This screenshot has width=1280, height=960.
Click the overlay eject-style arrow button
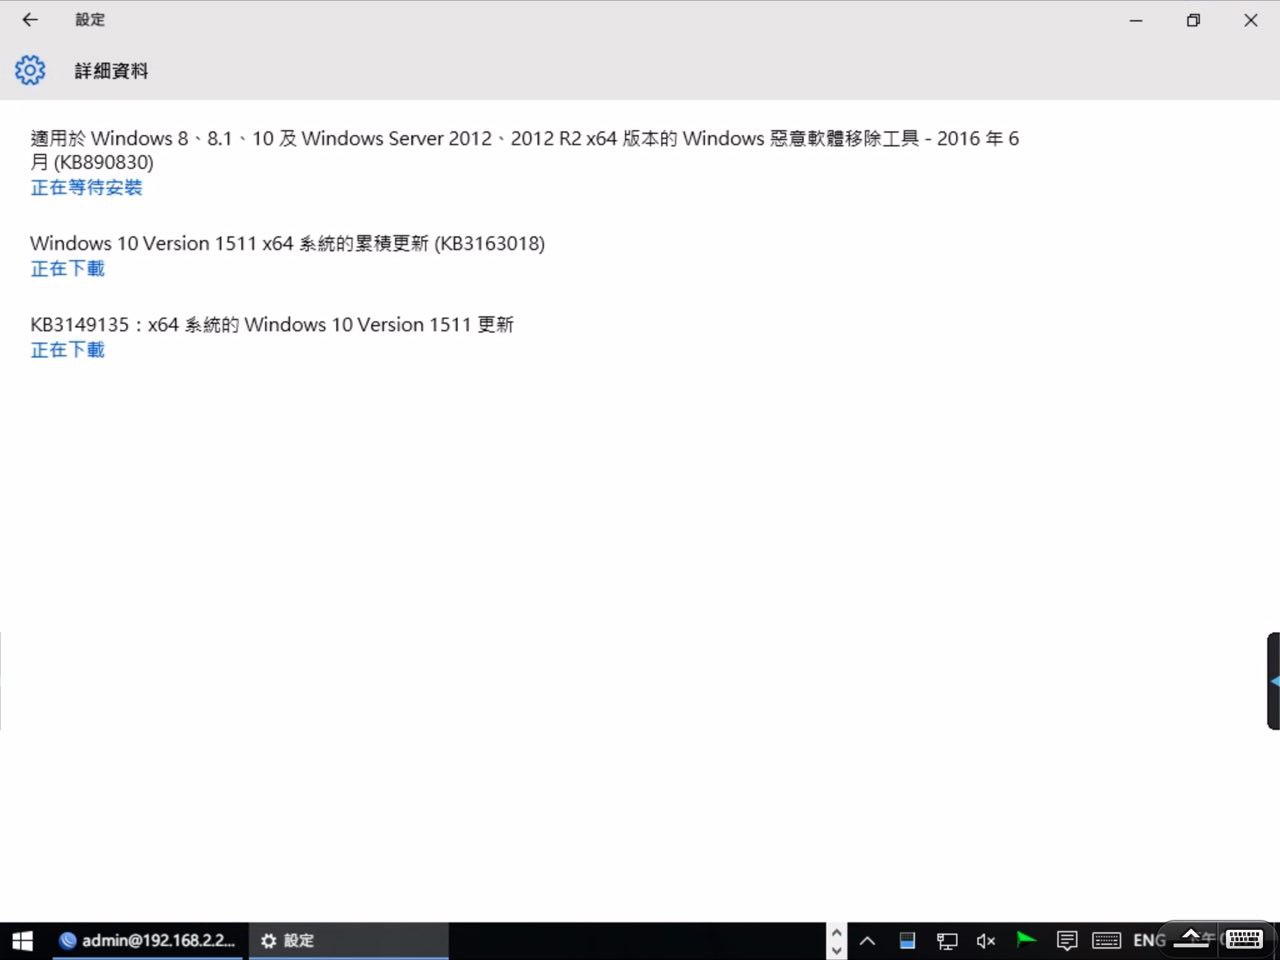coord(1191,937)
